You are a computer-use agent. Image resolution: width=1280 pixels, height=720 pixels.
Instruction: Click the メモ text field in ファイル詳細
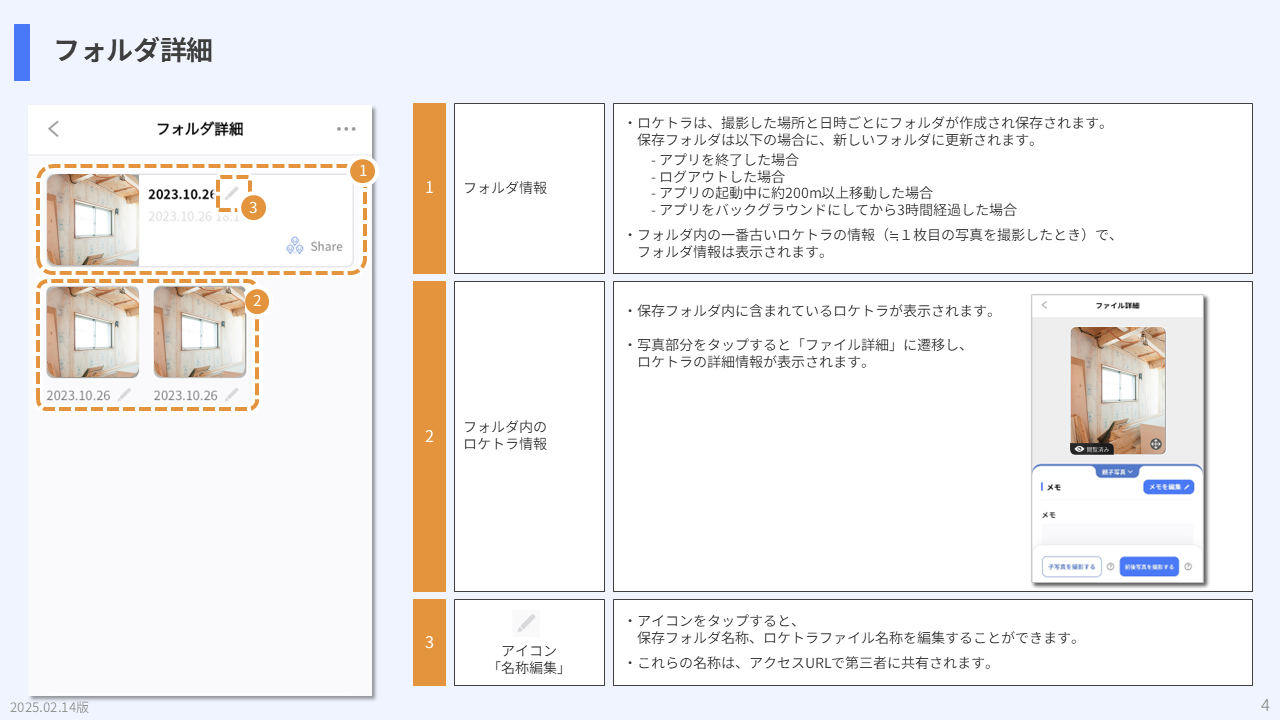tap(1117, 533)
